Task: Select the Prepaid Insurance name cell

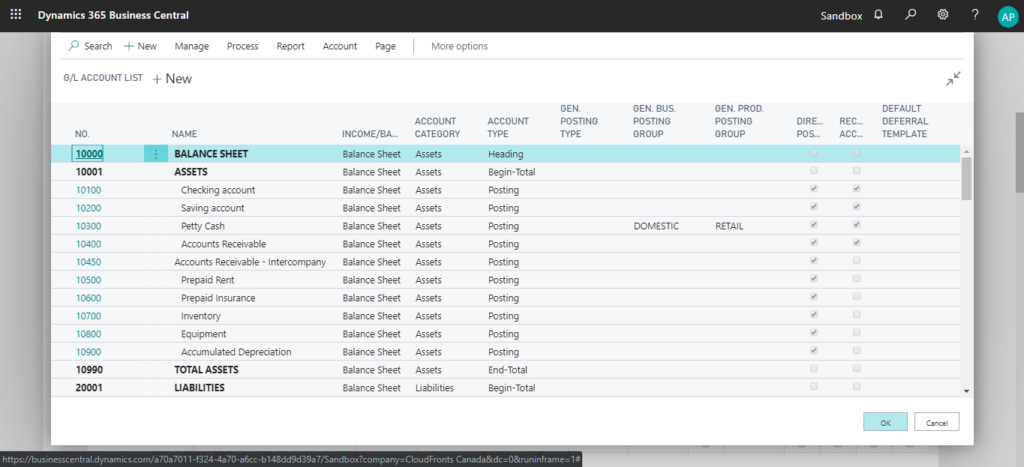Action: [218, 298]
